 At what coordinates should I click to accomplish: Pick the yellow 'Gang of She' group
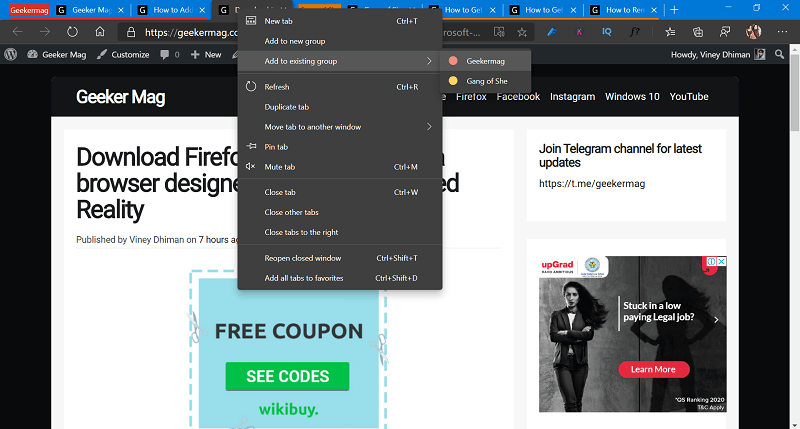485,81
